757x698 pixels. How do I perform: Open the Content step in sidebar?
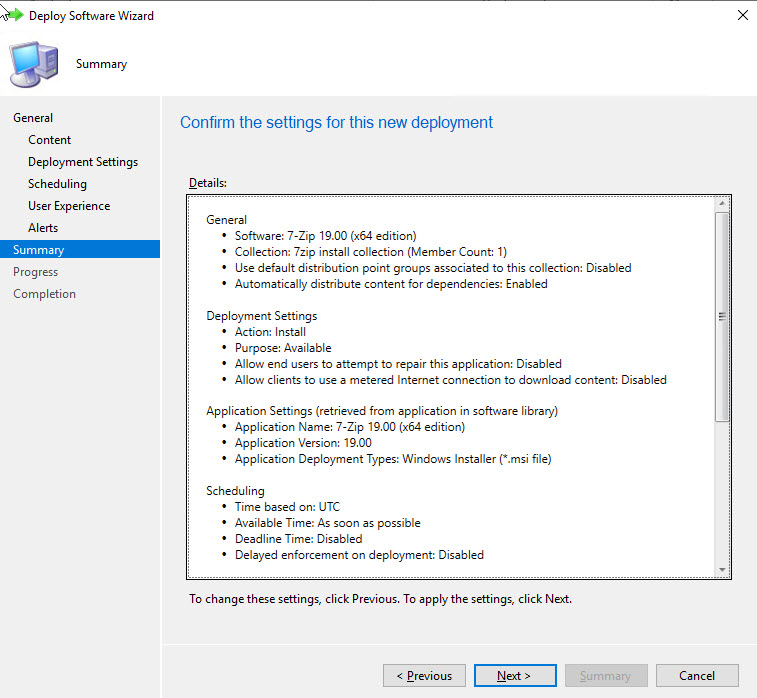(49, 140)
